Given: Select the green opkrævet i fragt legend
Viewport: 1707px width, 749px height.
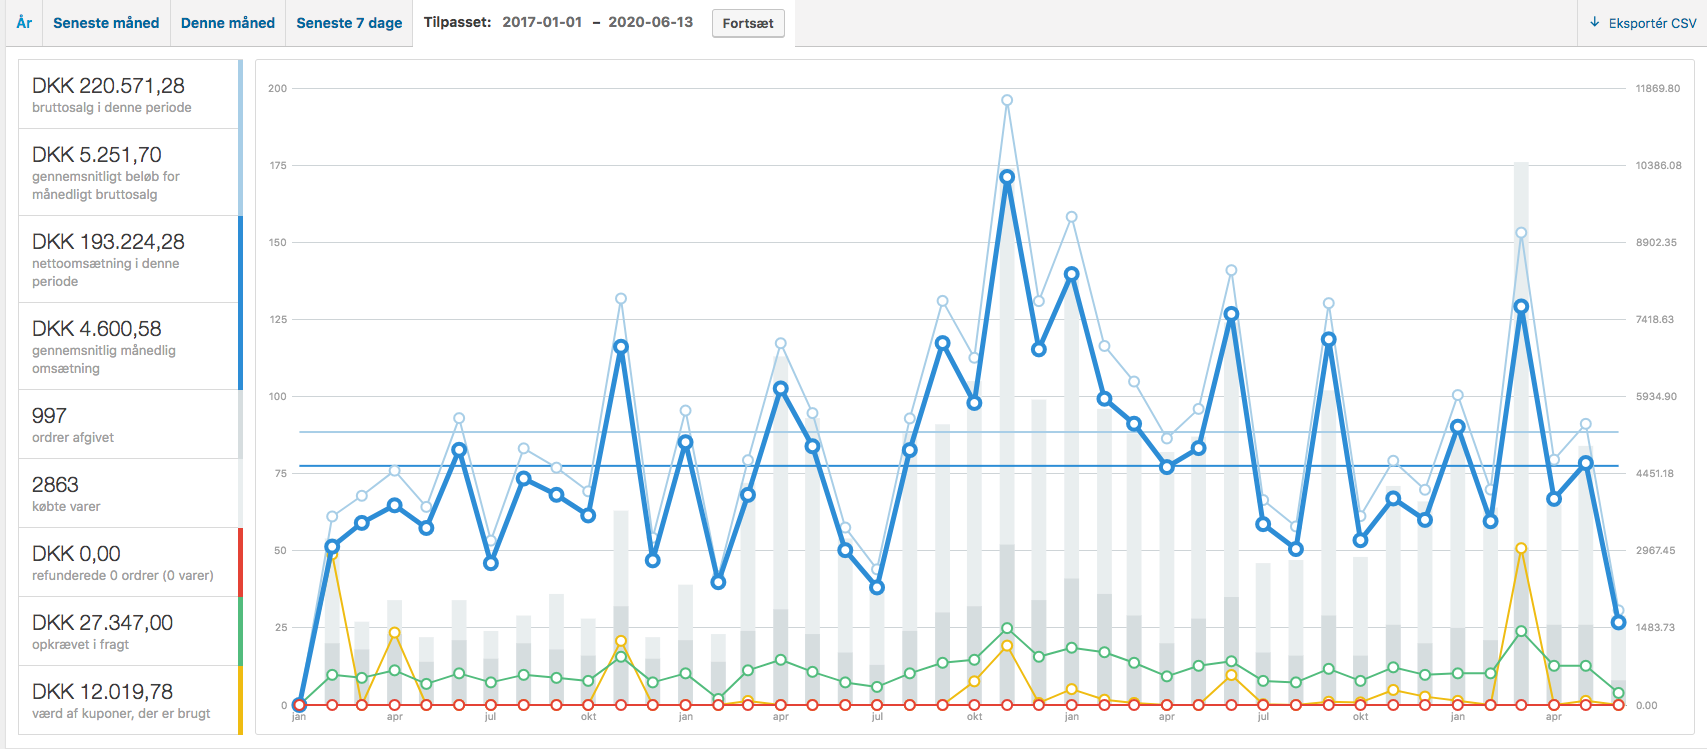Looking at the screenshot, I should (129, 631).
